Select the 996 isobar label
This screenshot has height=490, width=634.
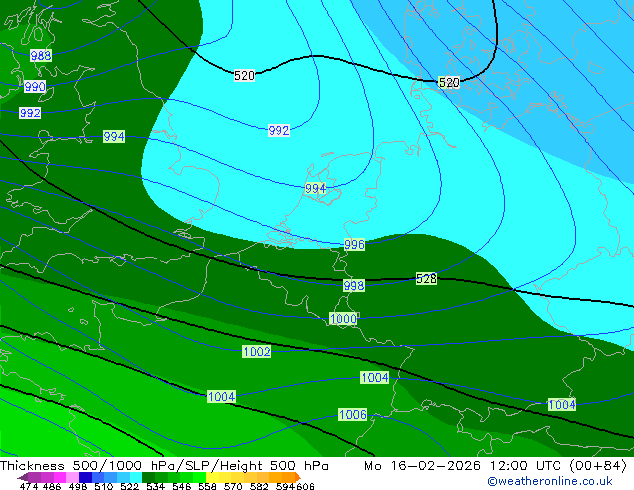point(354,244)
